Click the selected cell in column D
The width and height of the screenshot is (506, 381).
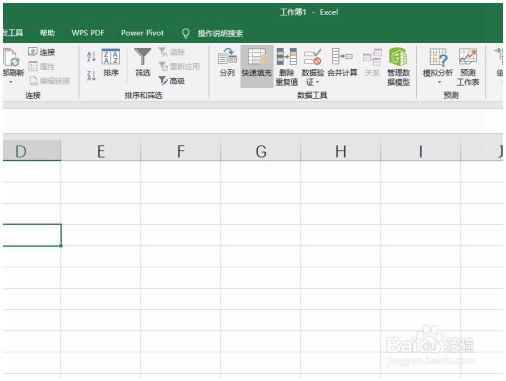[x=32, y=235]
